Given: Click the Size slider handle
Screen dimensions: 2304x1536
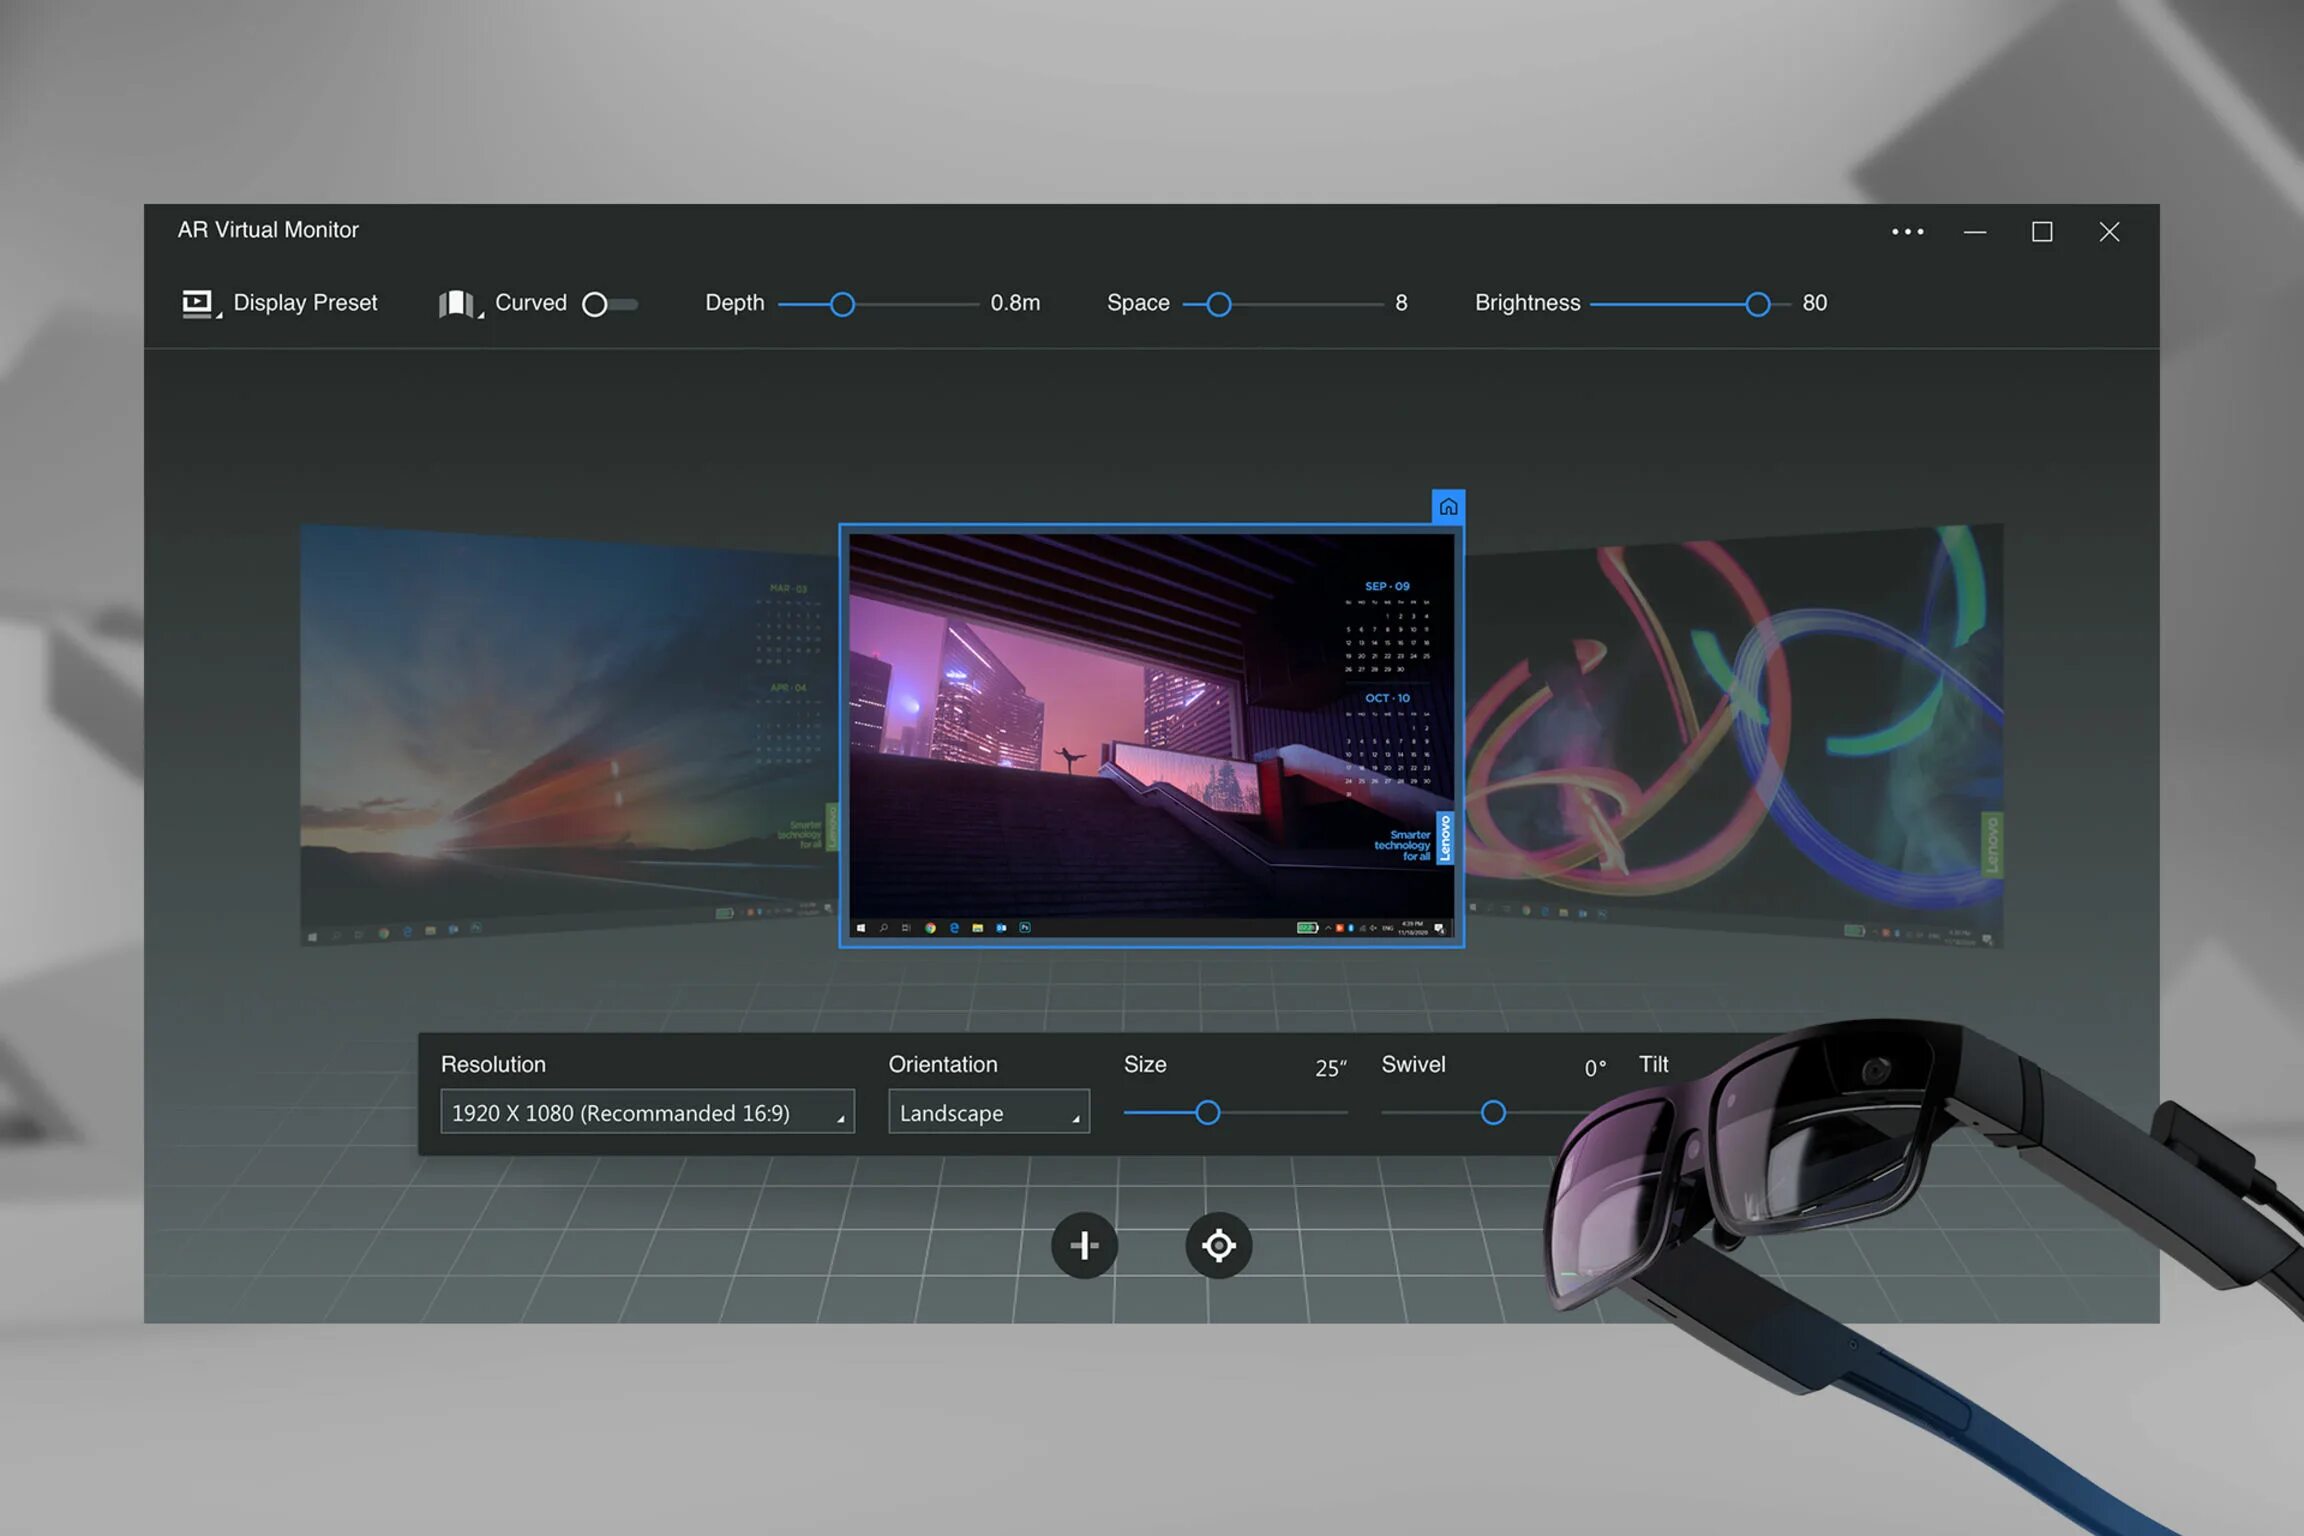Looking at the screenshot, I should tap(1207, 1112).
